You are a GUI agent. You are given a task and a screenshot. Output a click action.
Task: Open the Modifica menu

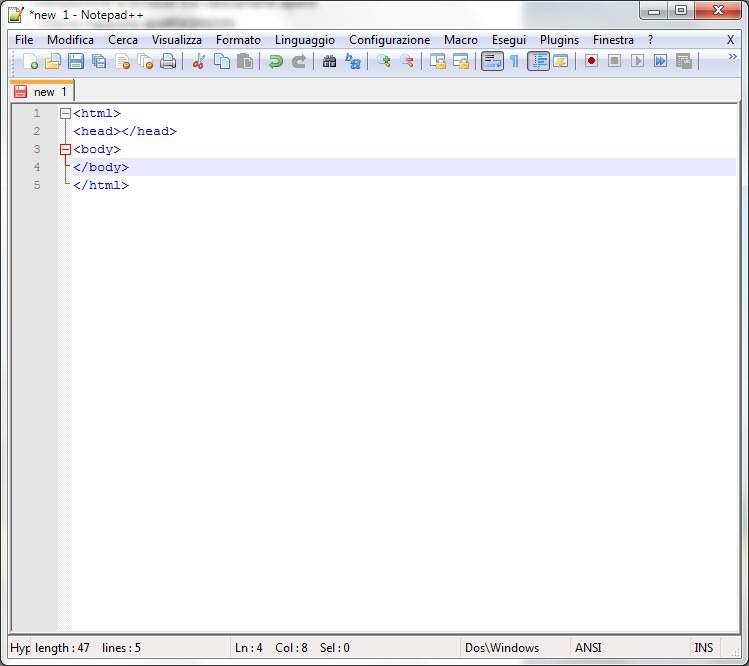tap(70, 40)
